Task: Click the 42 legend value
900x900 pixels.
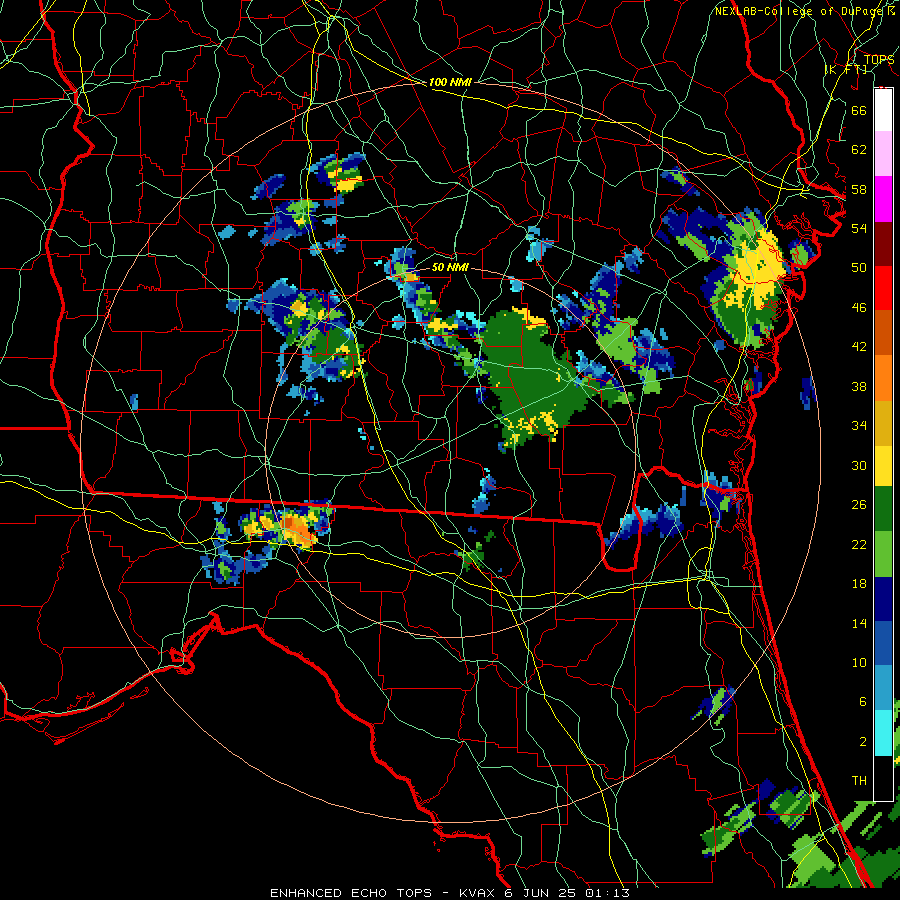Action: click(859, 347)
